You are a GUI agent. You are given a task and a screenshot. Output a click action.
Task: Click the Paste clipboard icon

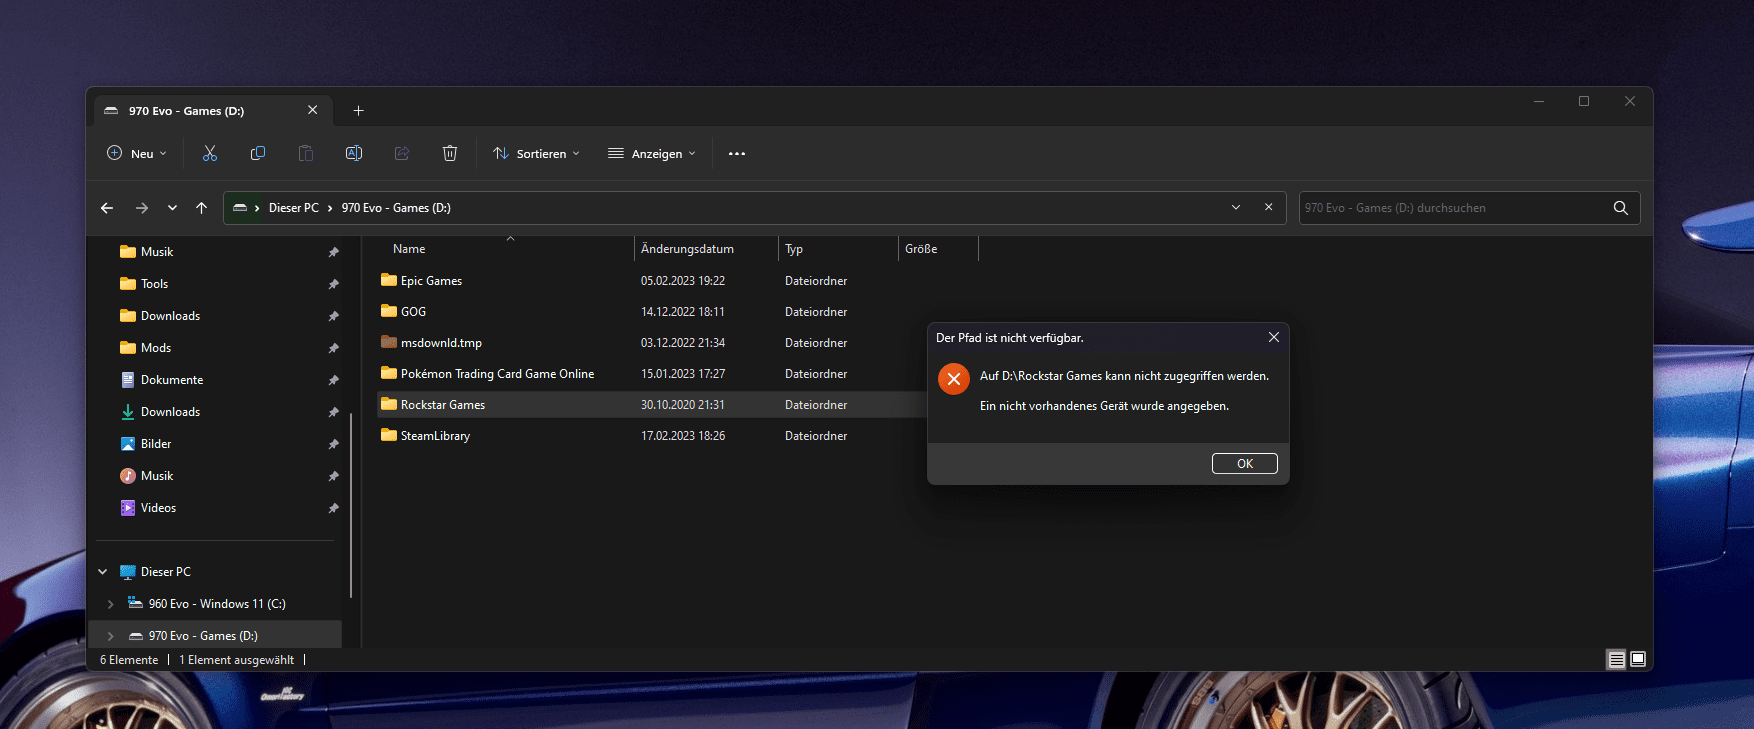click(x=306, y=153)
